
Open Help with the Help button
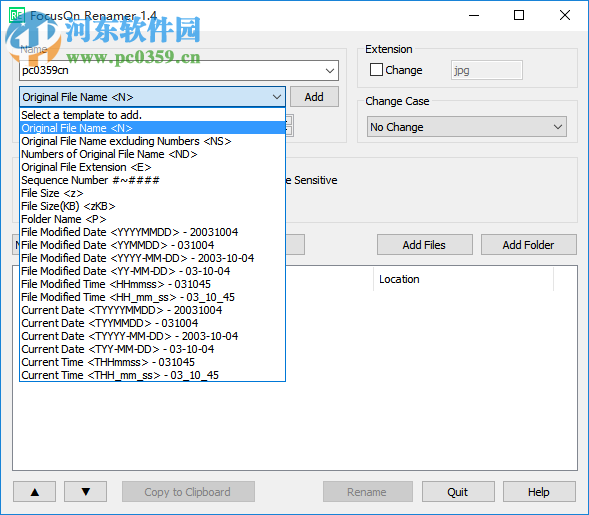click(539, 492)
